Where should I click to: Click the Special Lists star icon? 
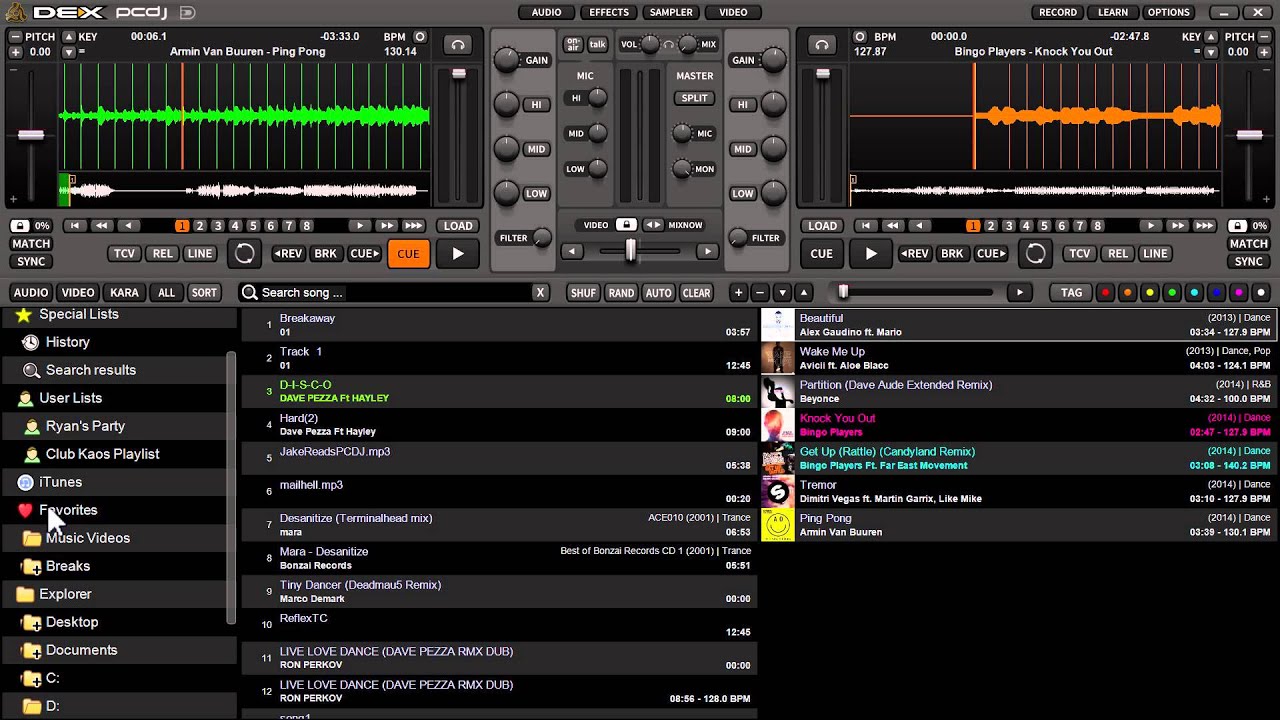24,315
